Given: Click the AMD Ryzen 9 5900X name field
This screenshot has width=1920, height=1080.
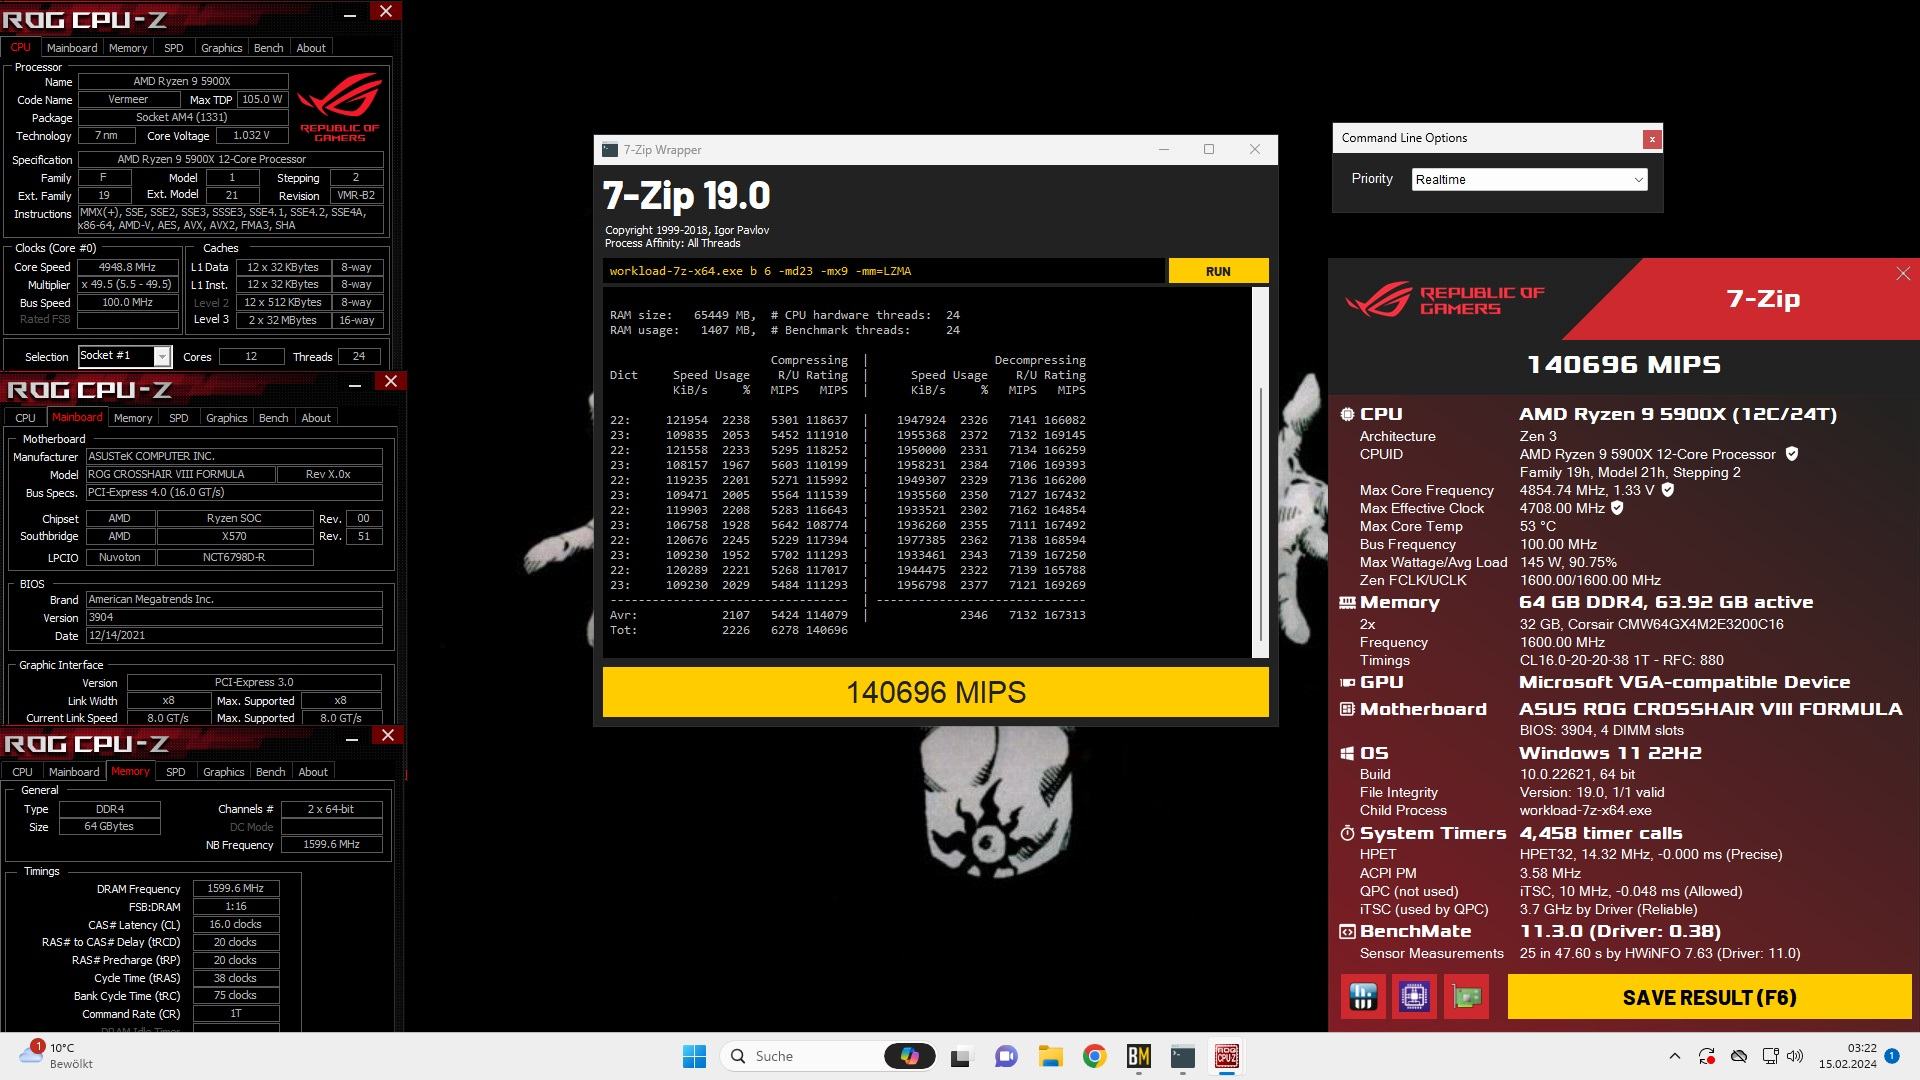Looking at the screenshot, I should pyautogui.click(x=183, y=81).
